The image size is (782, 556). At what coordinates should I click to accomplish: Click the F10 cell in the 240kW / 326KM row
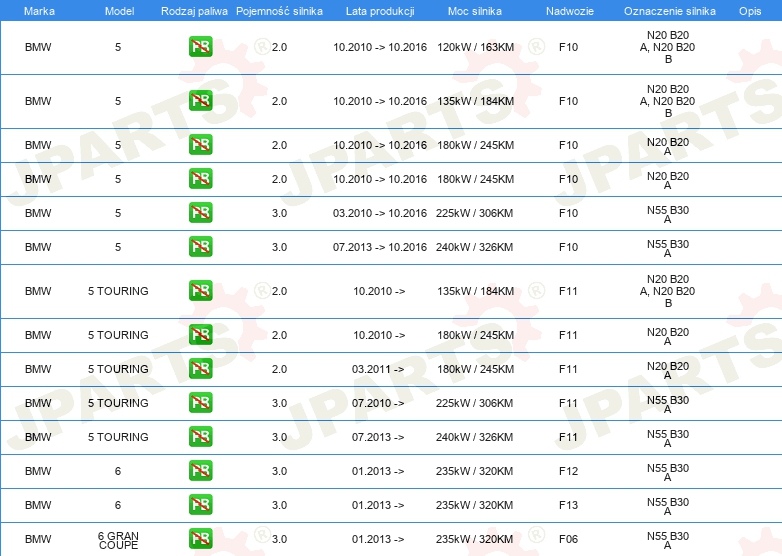coord(569,247)
